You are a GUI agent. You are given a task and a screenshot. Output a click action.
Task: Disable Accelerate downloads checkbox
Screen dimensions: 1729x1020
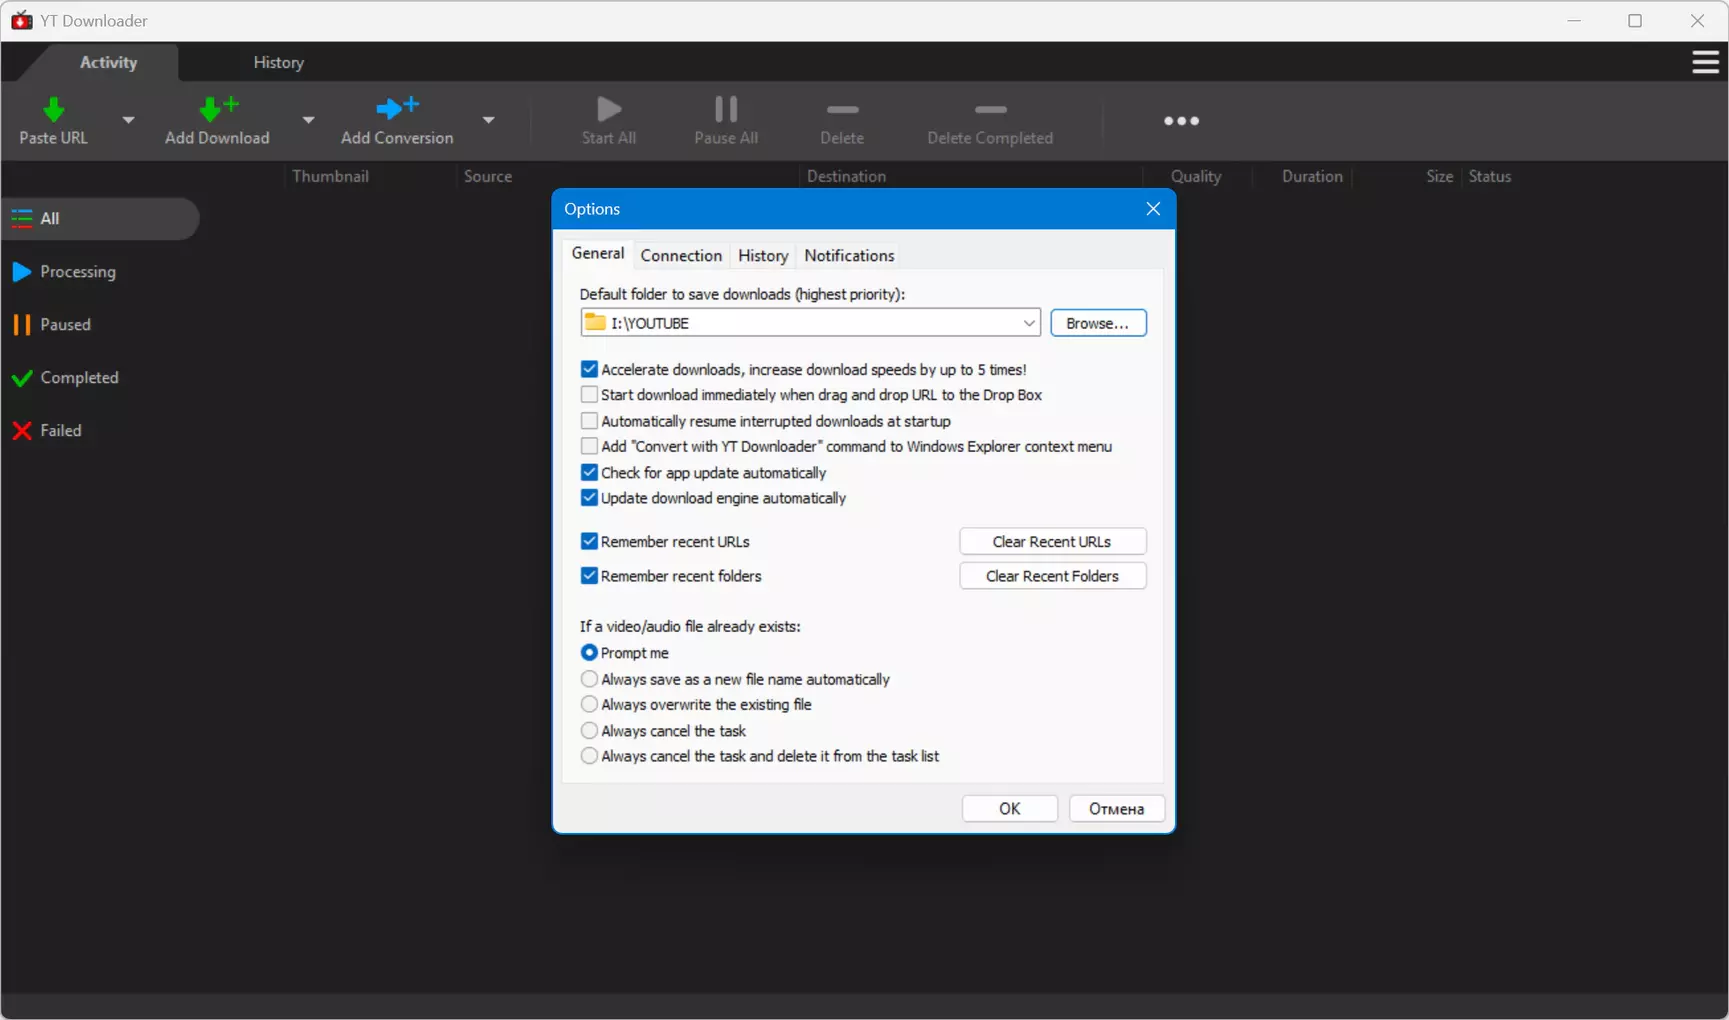(x=589, y=370)
